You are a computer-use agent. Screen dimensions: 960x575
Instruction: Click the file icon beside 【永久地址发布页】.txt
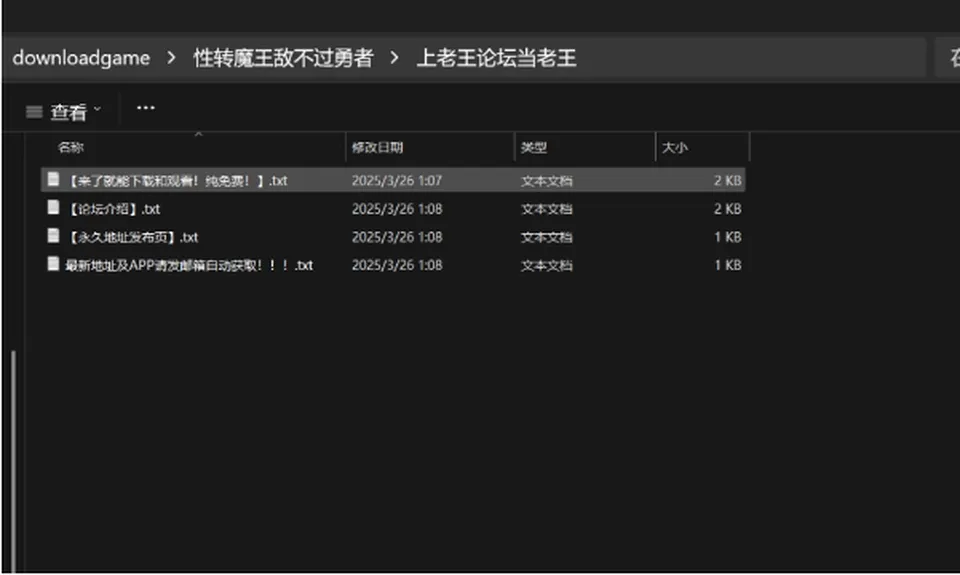click(x=53, y=236)
